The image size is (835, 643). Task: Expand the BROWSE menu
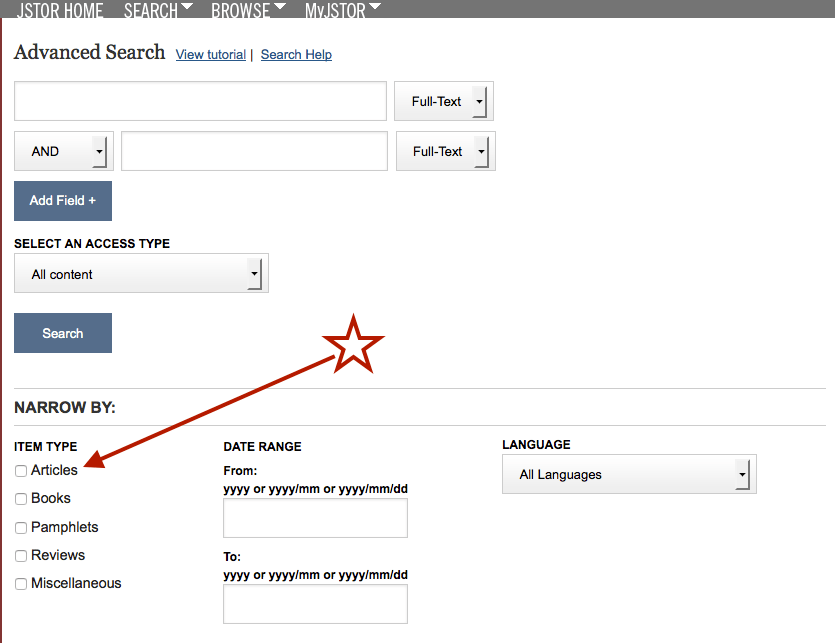tap(241, 10)
